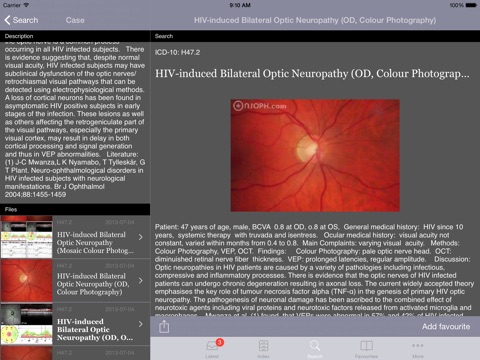480x360 pixels.
Task: Tap the navigation bar case title
Action: point(315,20)
